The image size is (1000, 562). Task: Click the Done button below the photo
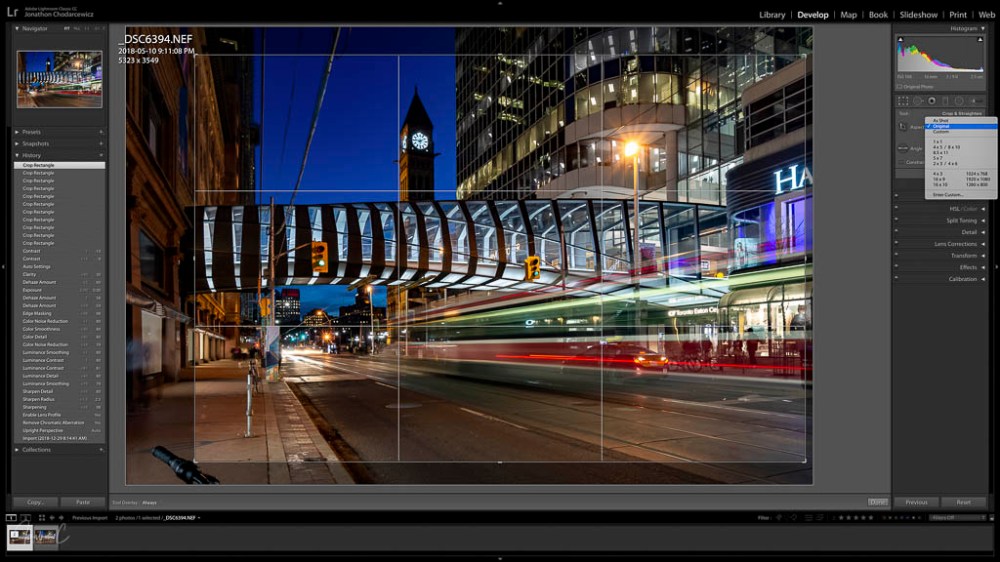877,502
